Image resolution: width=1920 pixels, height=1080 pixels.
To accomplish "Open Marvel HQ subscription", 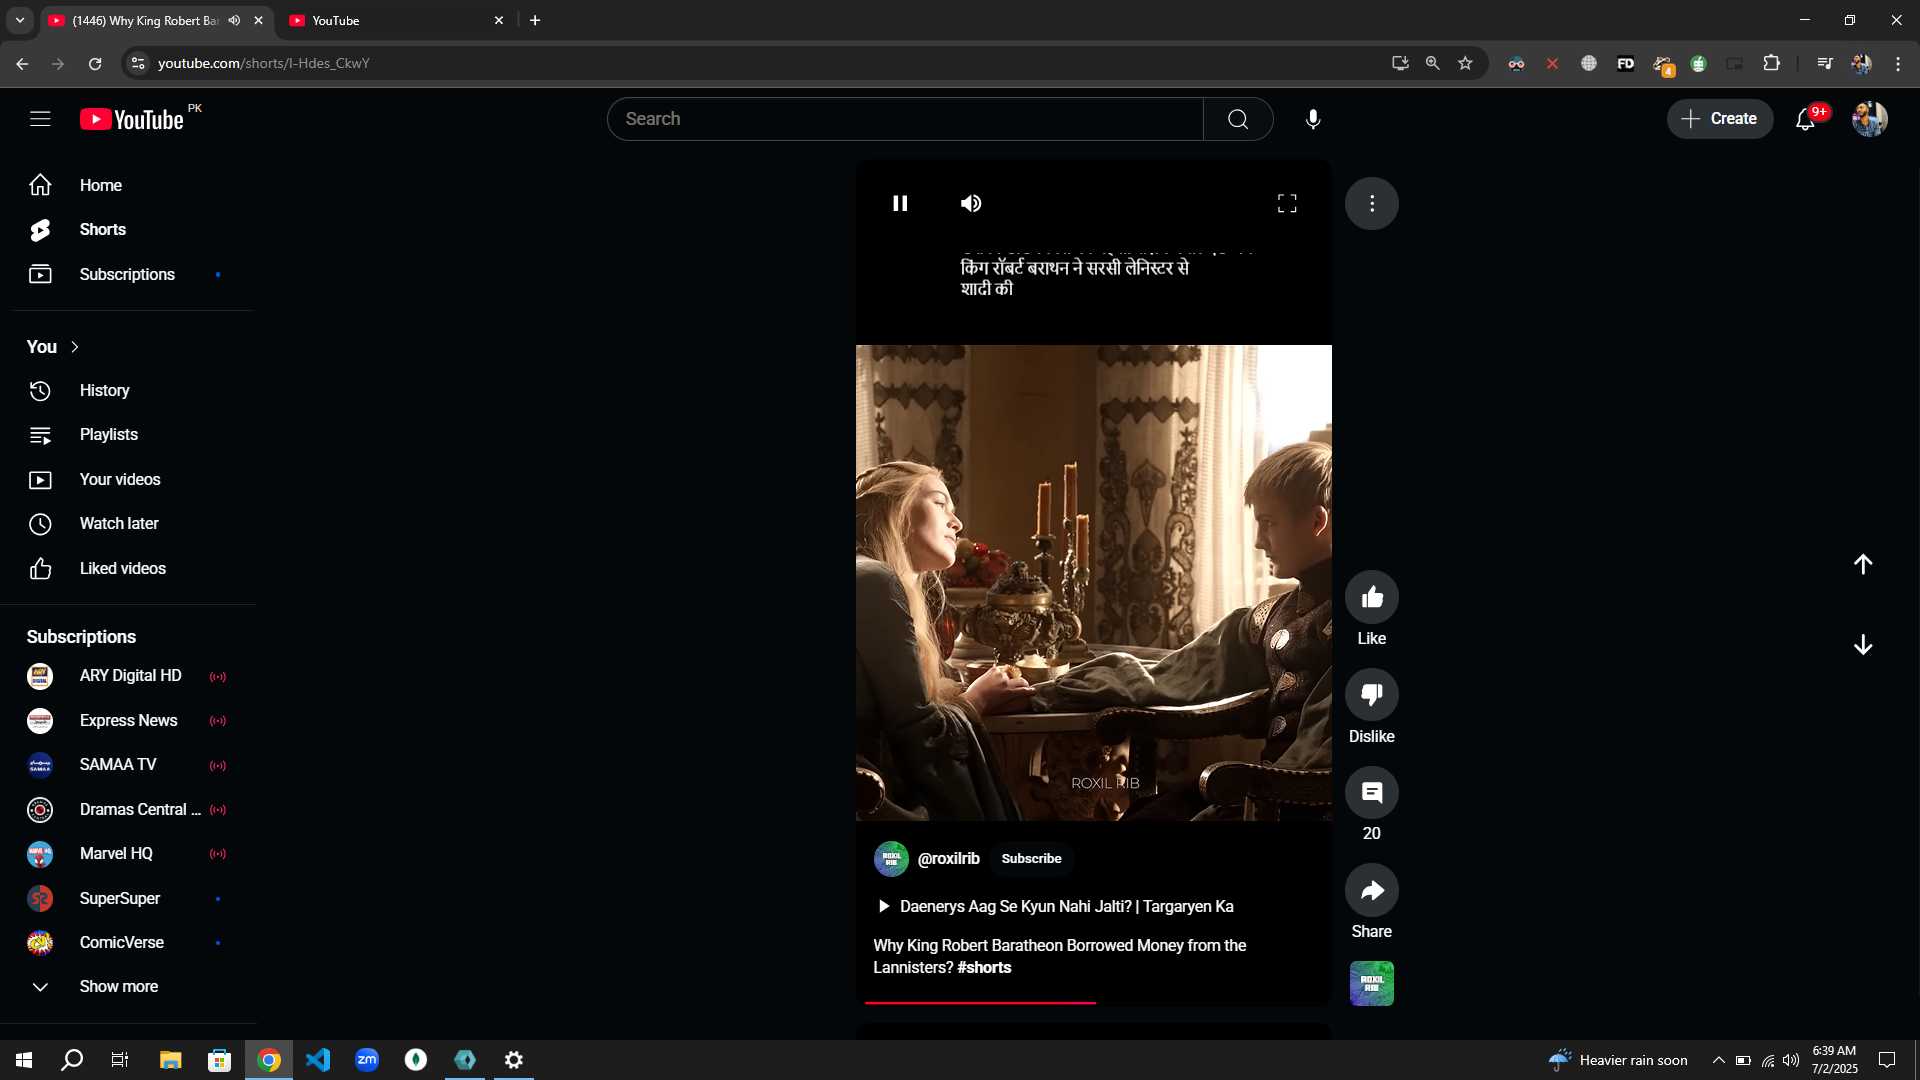I will coord(128,854).
